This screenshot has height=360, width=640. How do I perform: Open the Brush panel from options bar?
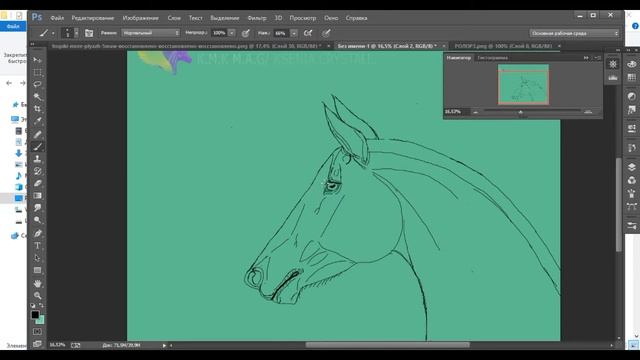[89, 33]
